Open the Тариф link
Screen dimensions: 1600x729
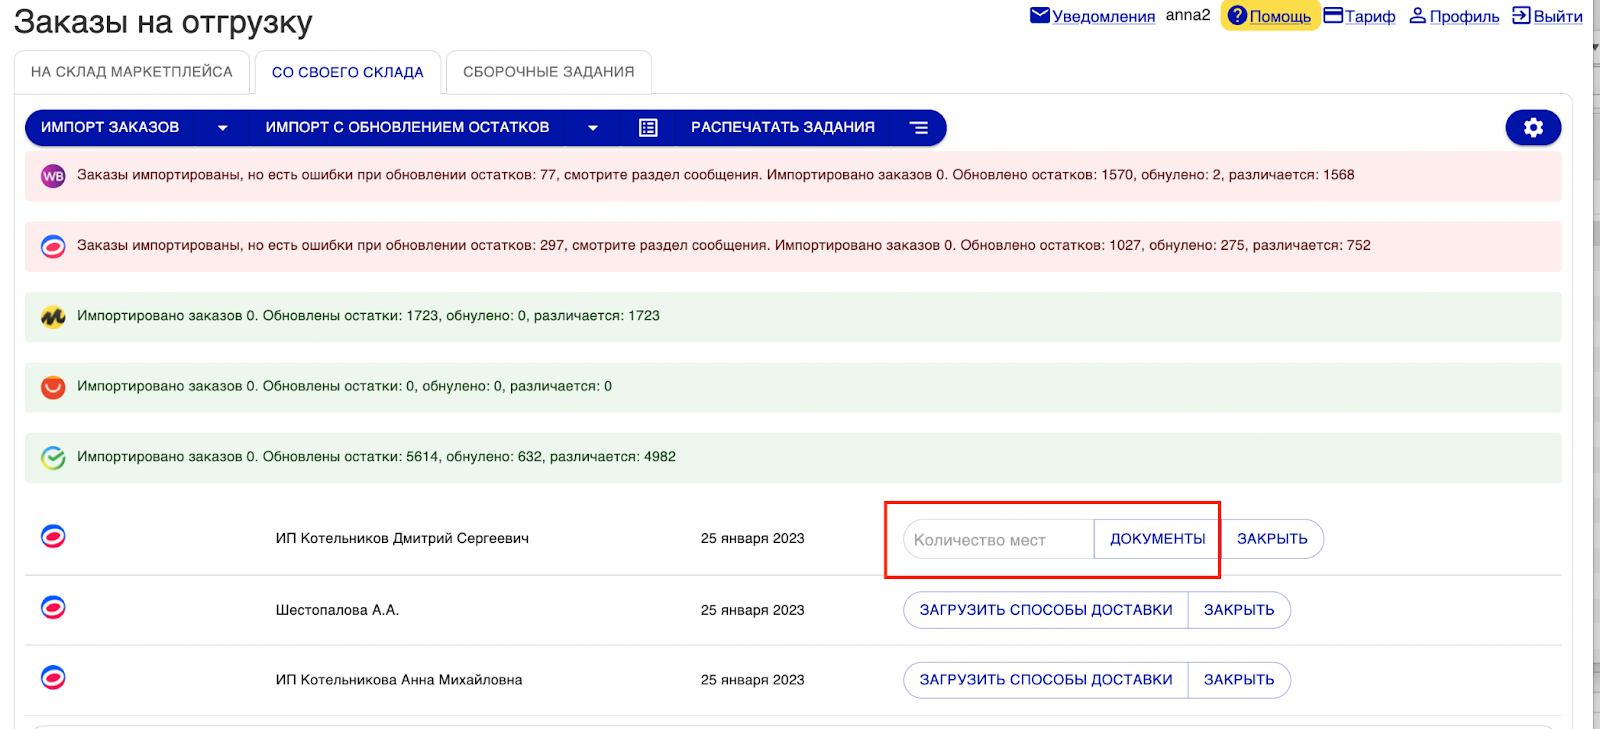click(1370, 16)
